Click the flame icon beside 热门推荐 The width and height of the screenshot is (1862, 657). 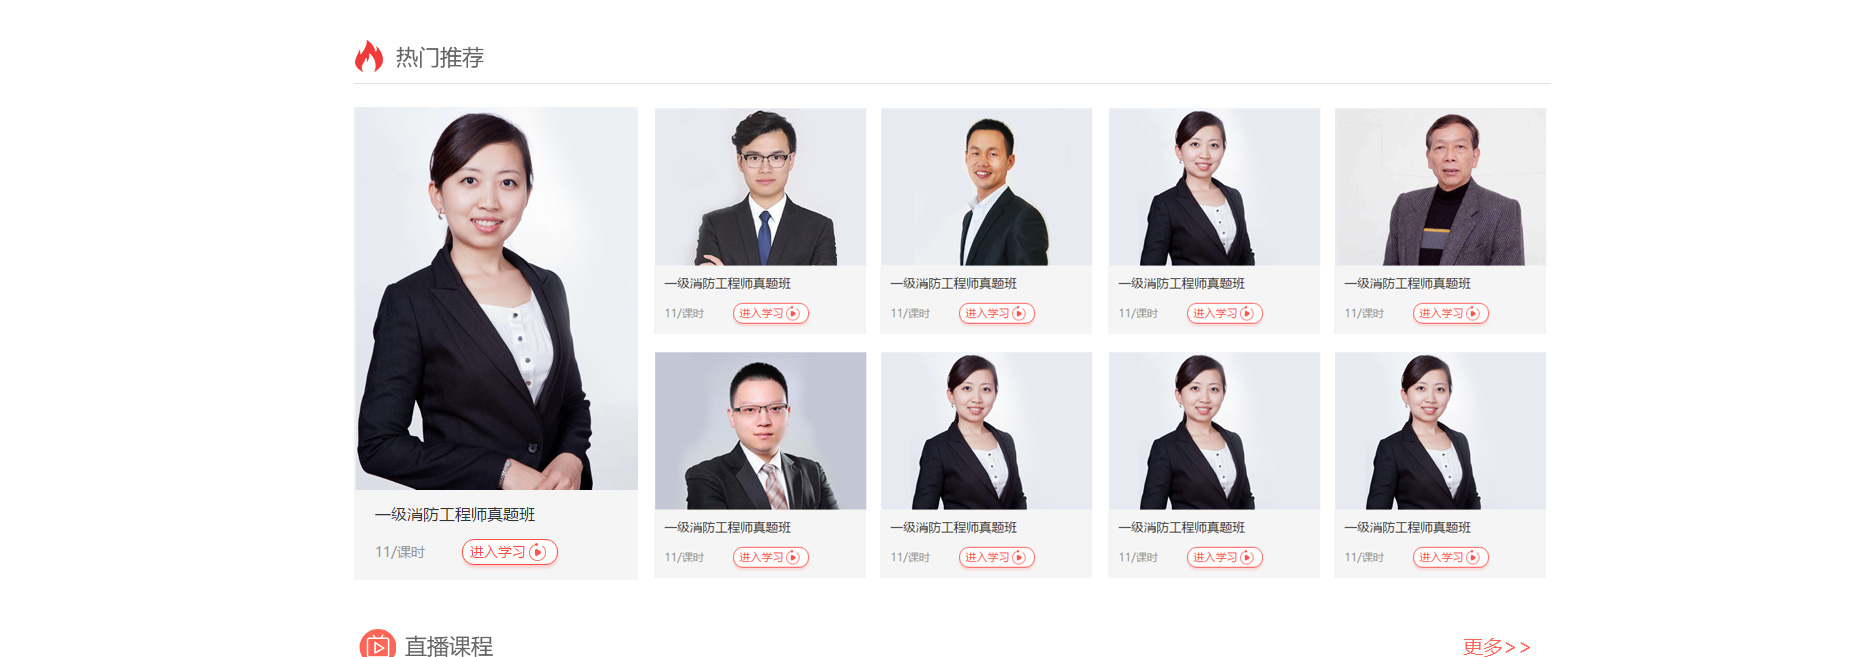(x=369, y=56)
